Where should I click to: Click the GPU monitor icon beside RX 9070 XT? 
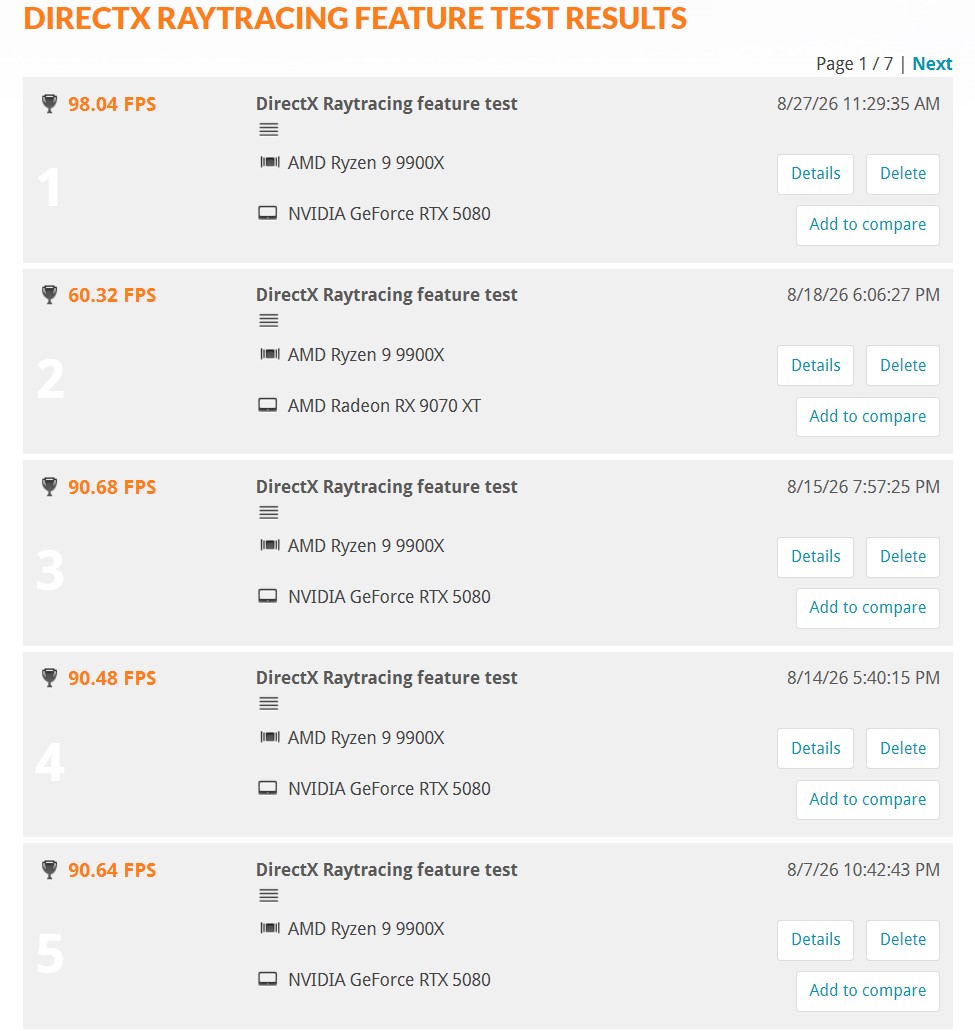coord(268,405)
